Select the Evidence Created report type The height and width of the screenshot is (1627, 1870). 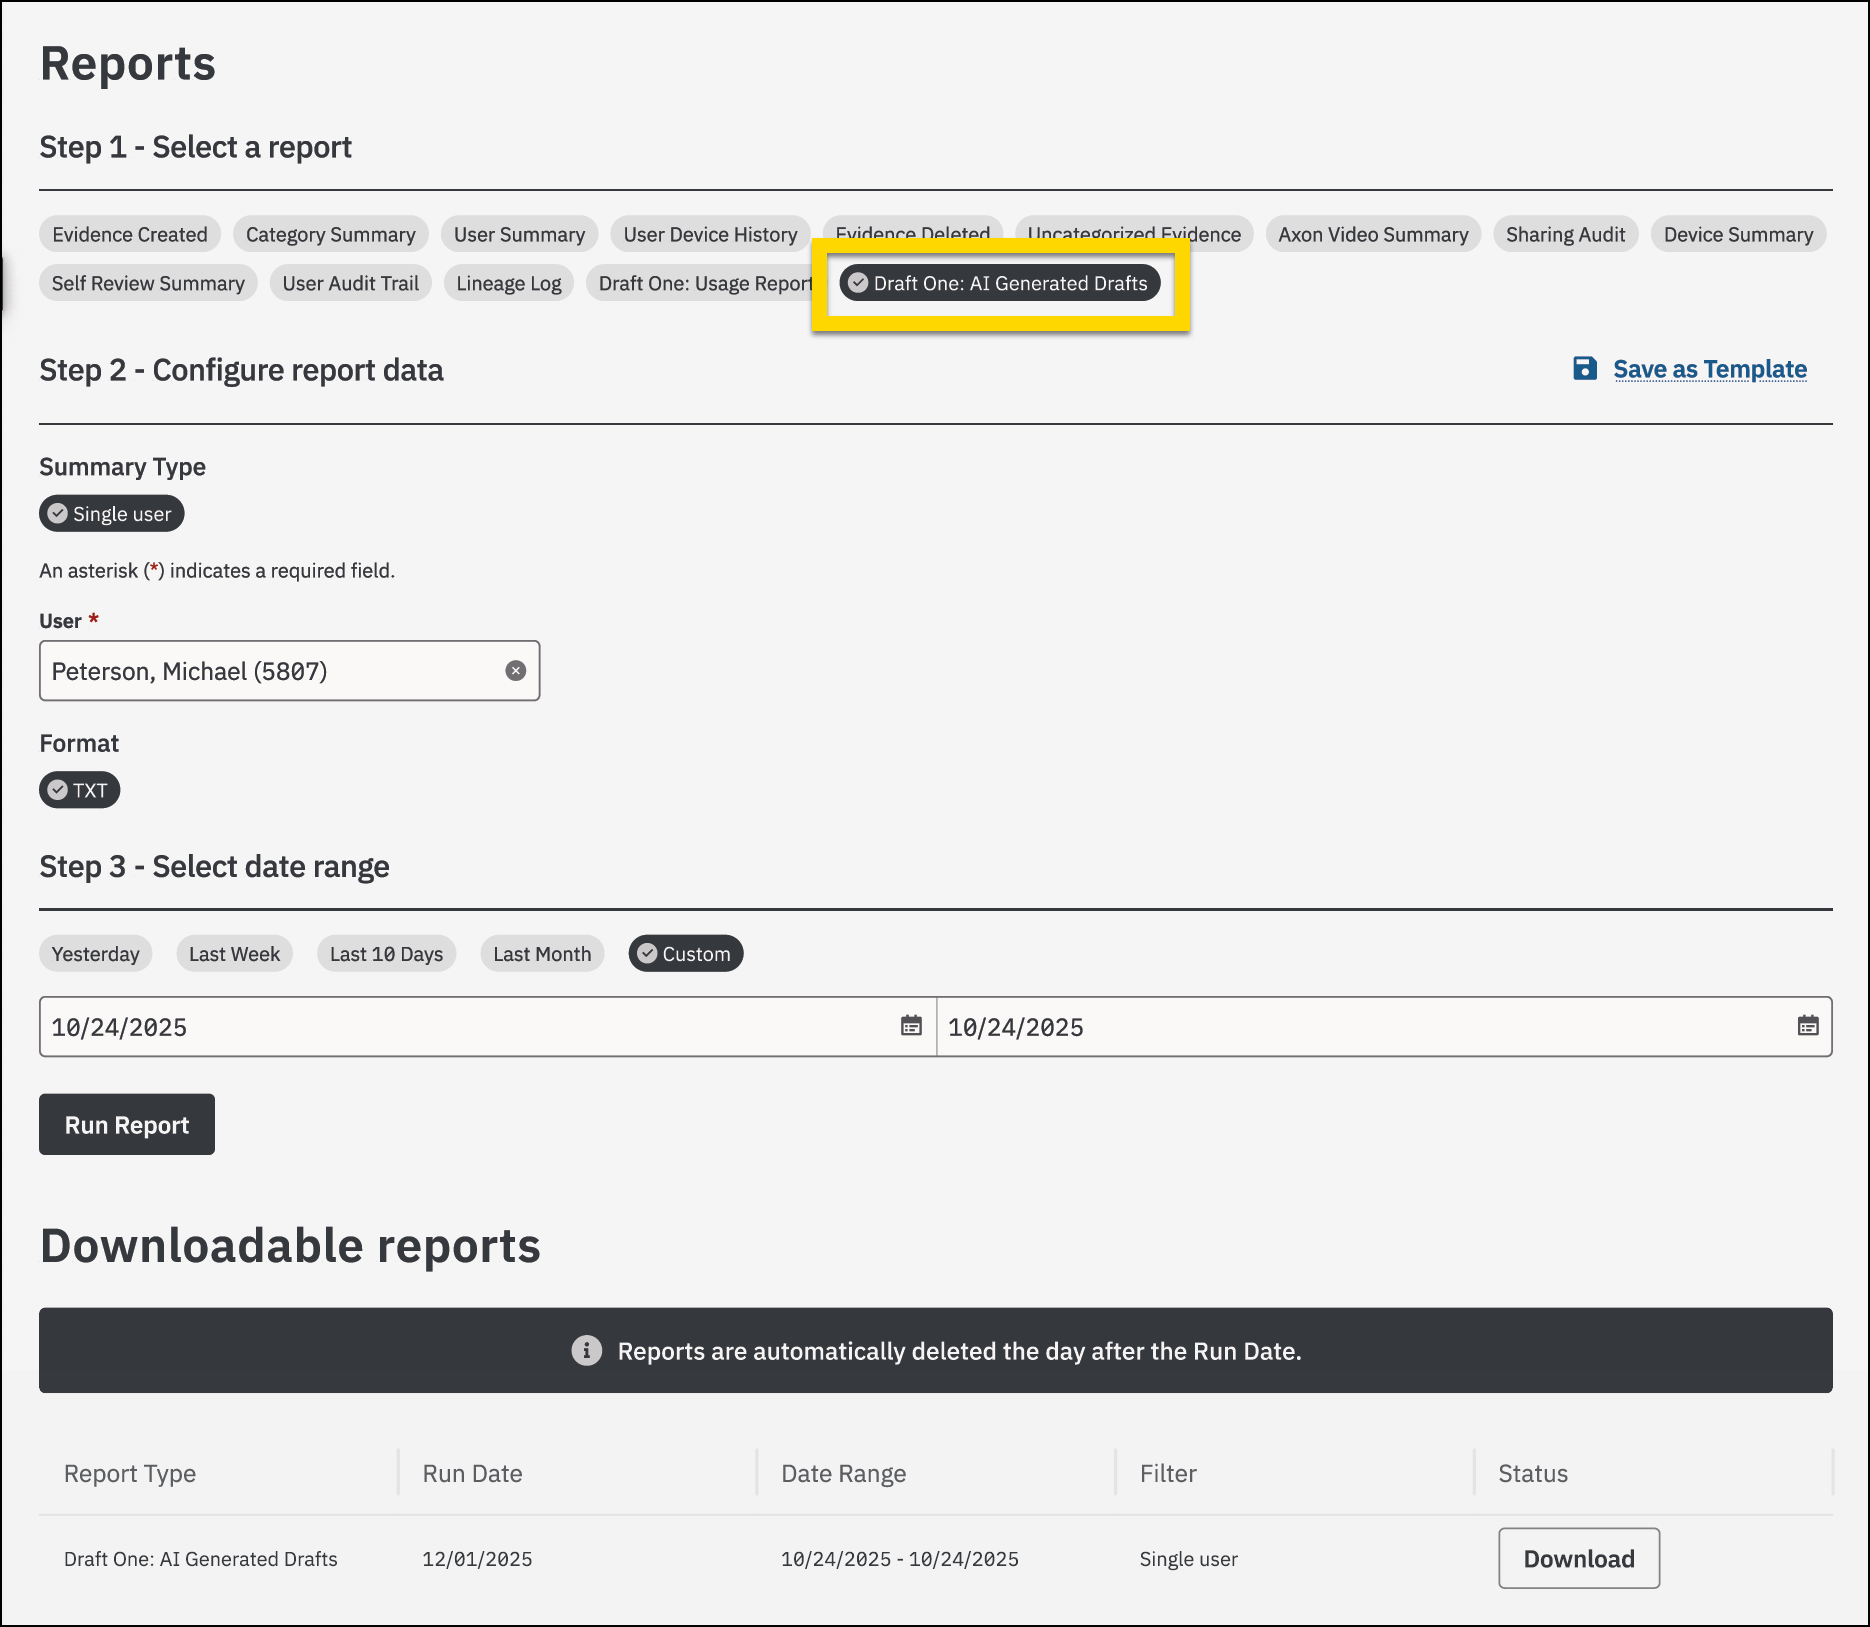click(130, 235)
